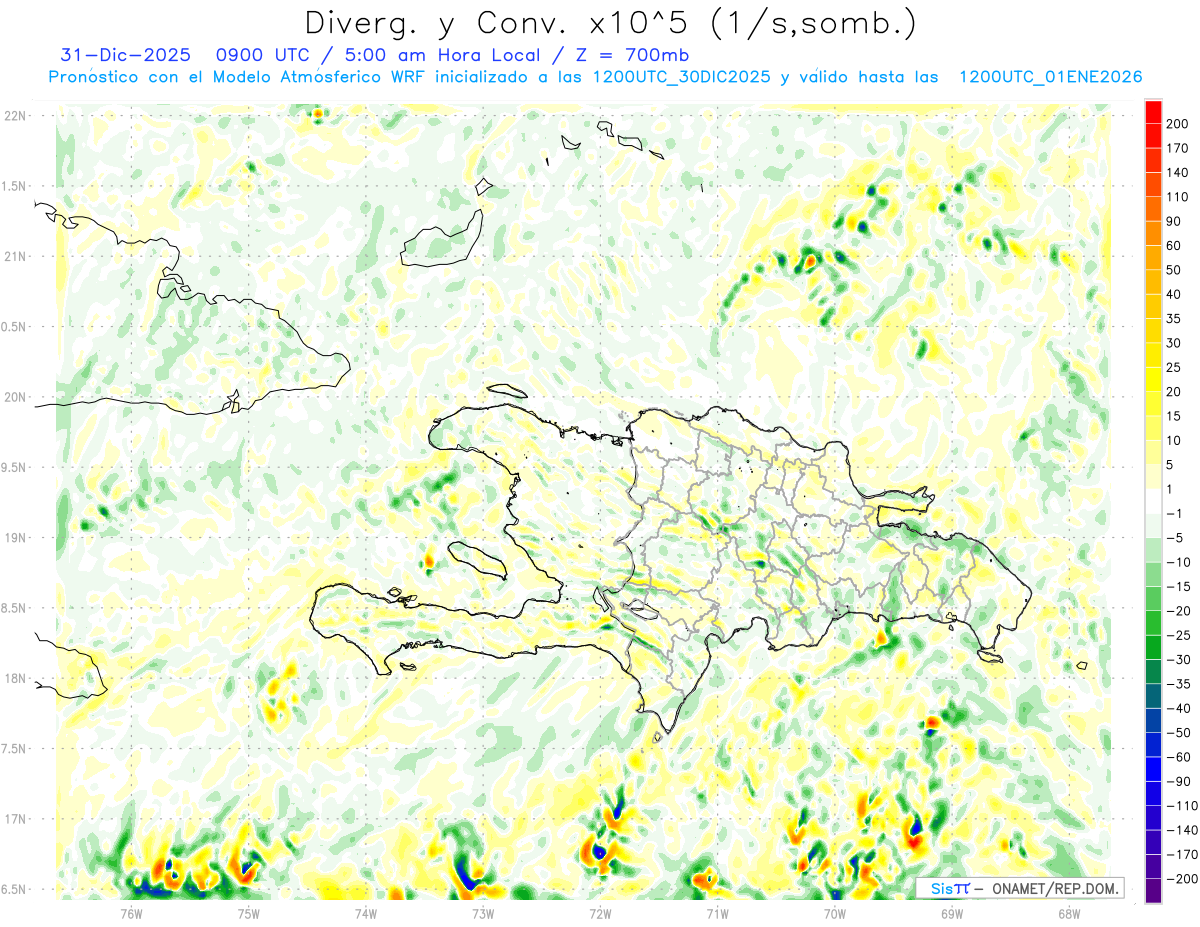Pick the blue swatch between -90 and -60
This screenshot has height=927, width=1200.
[x=1153, y=769]
